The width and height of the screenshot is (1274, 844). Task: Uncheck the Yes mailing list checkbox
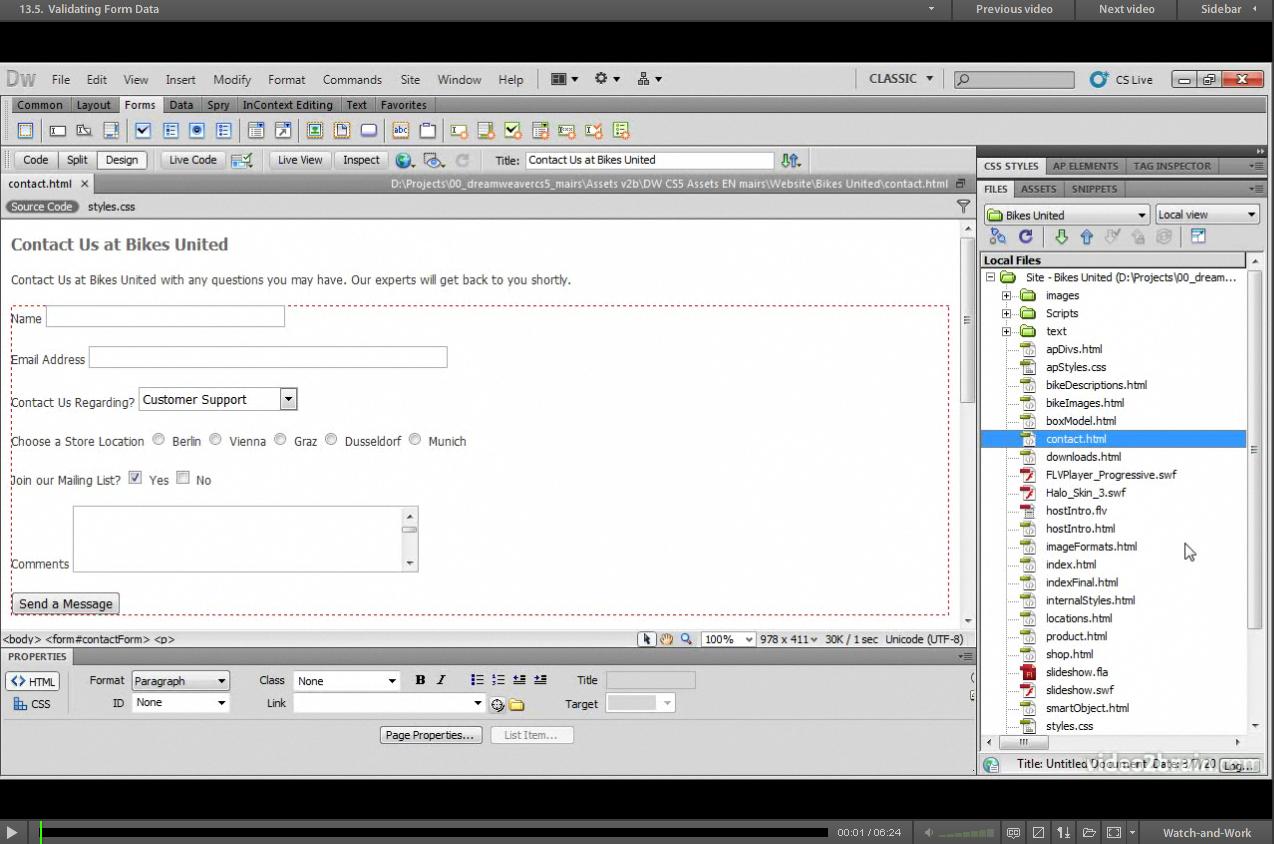click(135, 477)
